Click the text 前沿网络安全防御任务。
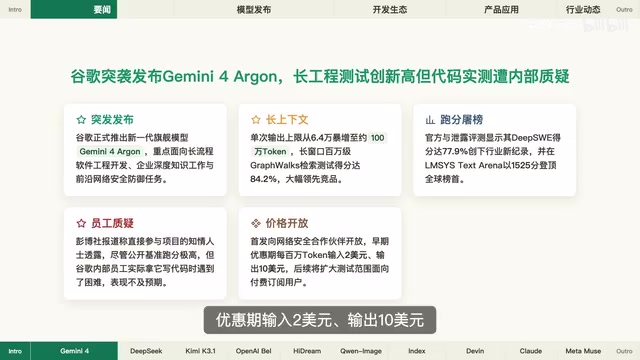The image size is (640, 360). tap(122, 179)
